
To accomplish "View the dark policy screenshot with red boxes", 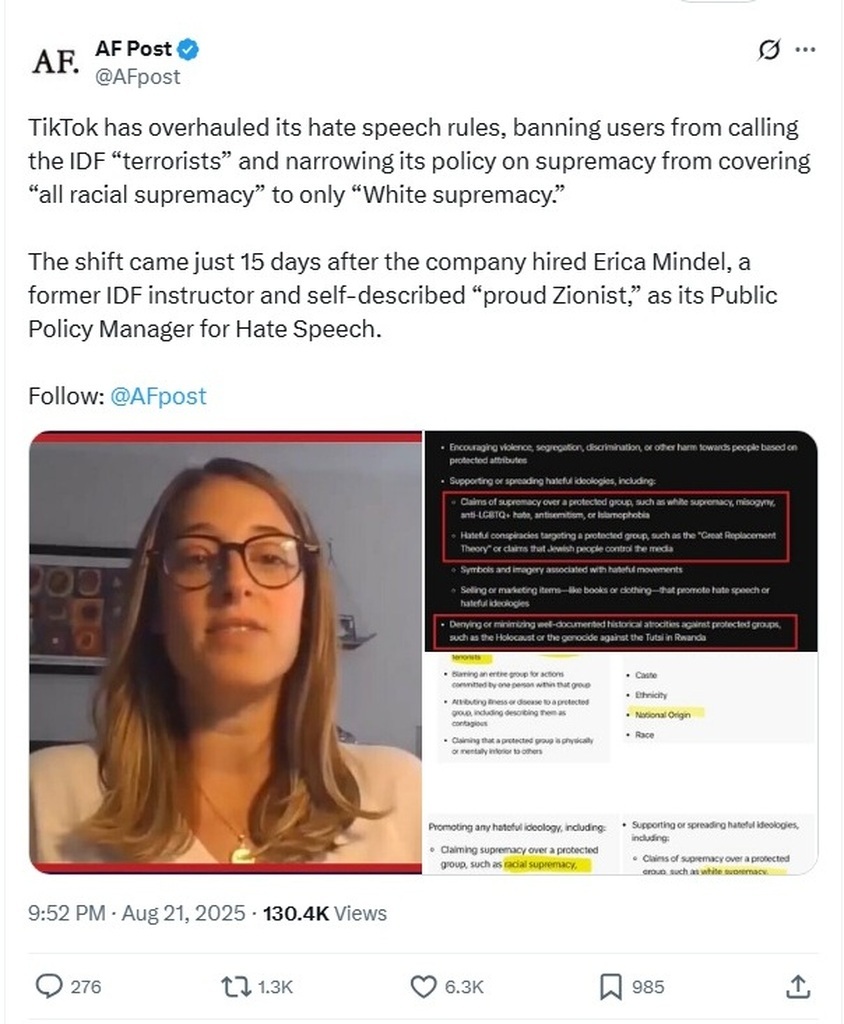I will pyautogui.click(x=621, y=541).
